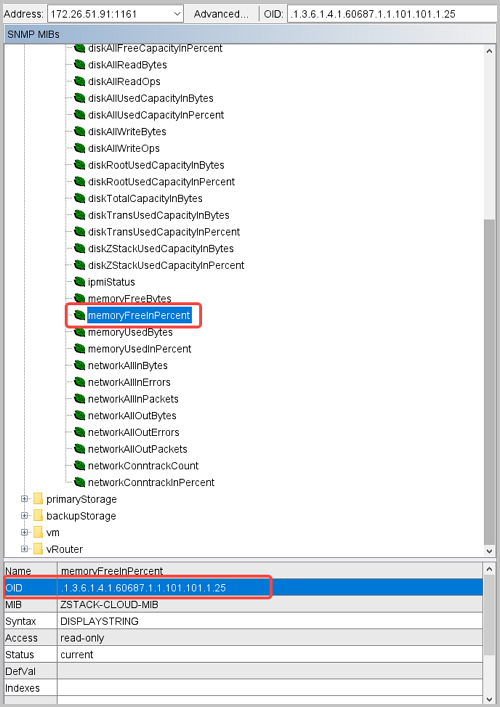
Task: Click the leaf icon next to networkAllOutErrors
Action: pos(79,432)
